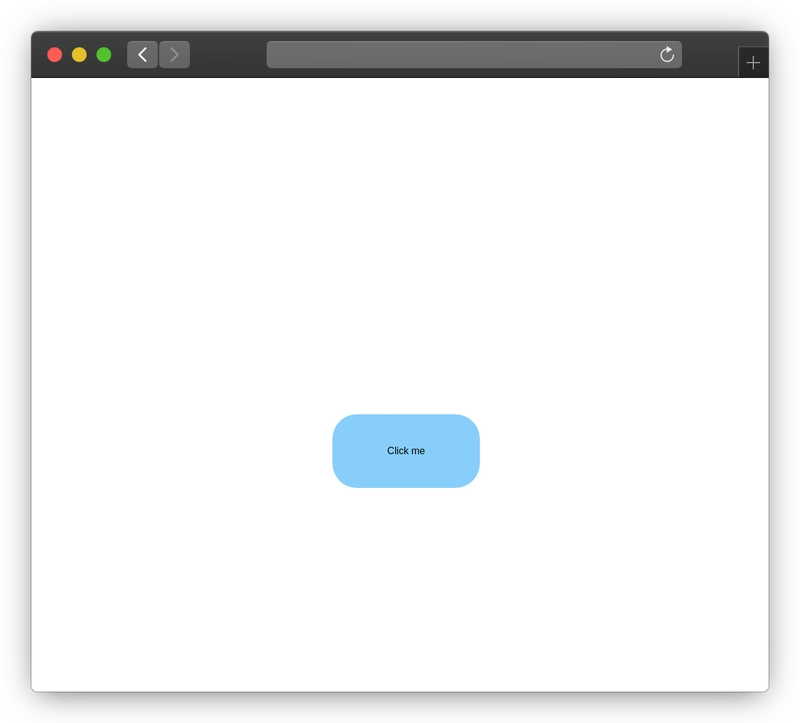
Task: Click me on the centered button
Action: tap(406, 451)
